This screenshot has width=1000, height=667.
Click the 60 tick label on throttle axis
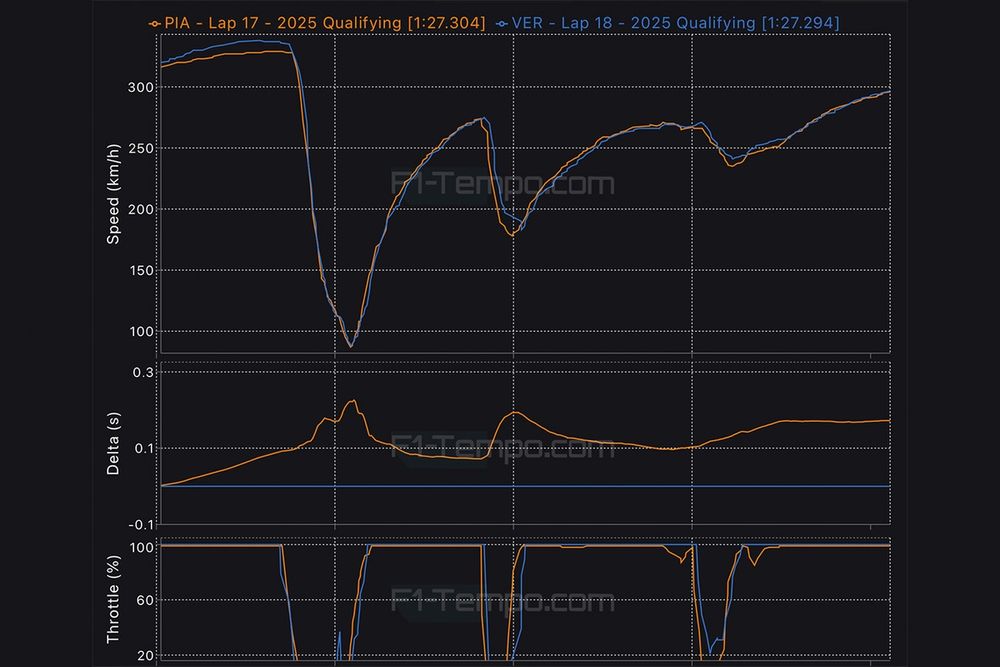(142, 600)
